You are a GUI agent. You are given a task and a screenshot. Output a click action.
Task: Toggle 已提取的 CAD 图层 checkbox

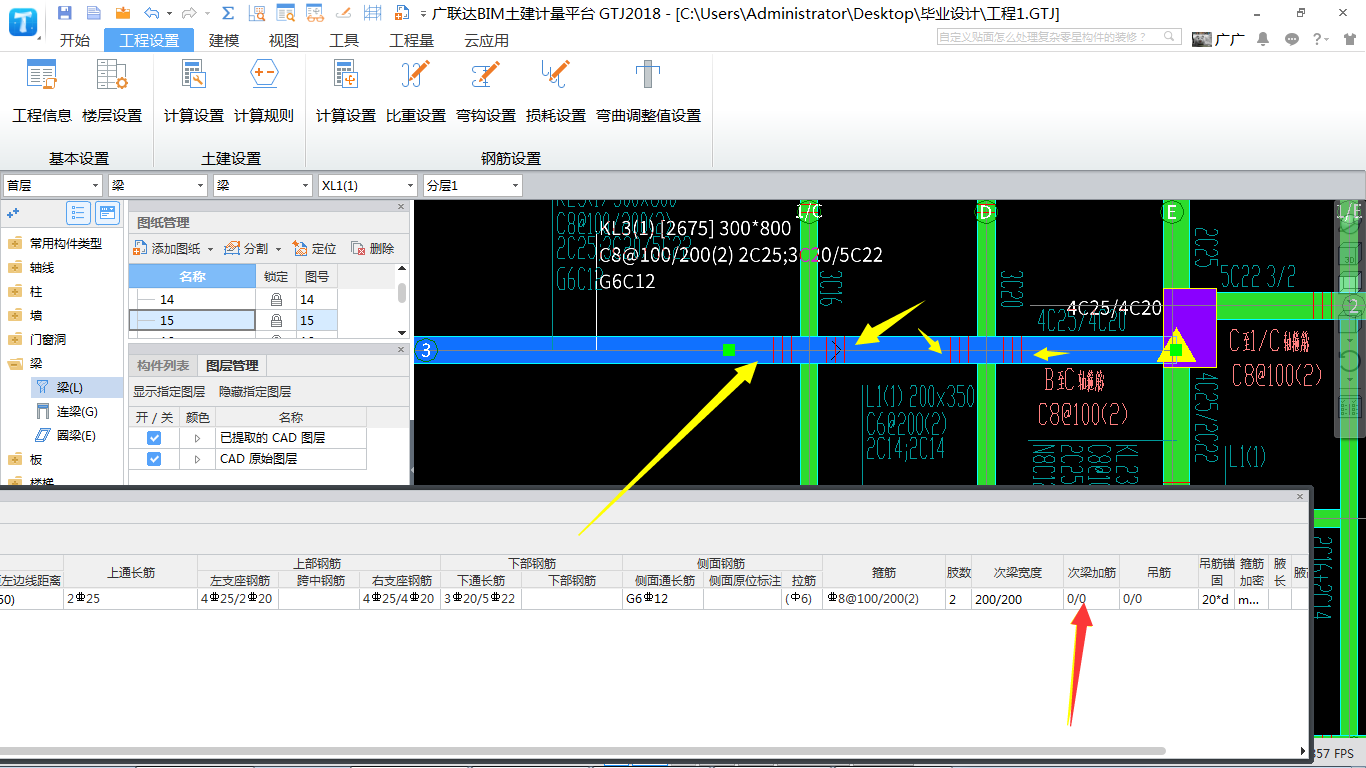click(154, 438)
